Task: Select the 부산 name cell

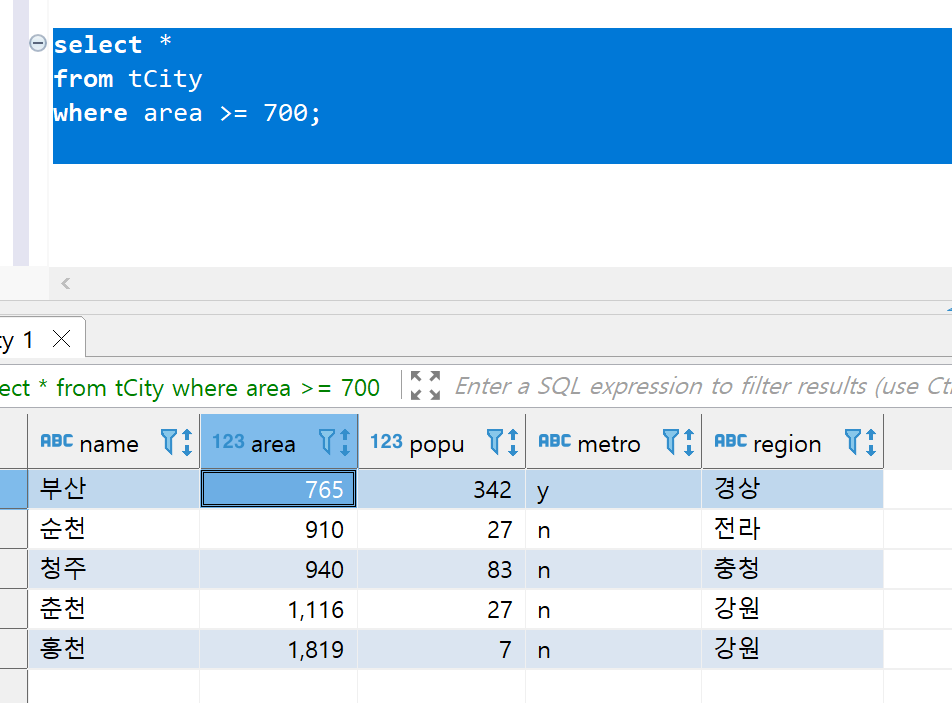Action: coord(114,489)
